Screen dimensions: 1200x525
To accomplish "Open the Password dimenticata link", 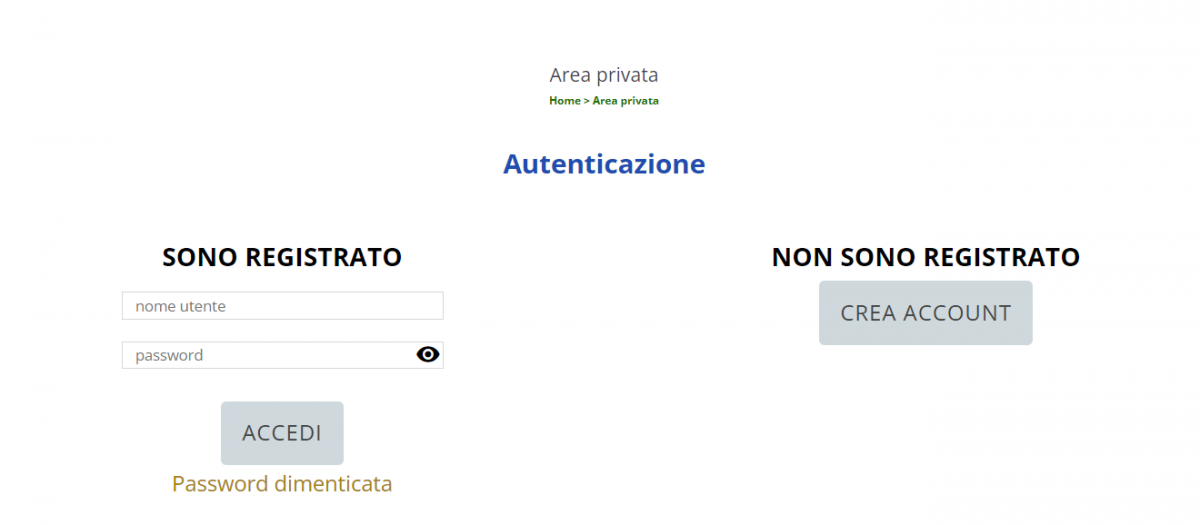I will tap(282, 484).
